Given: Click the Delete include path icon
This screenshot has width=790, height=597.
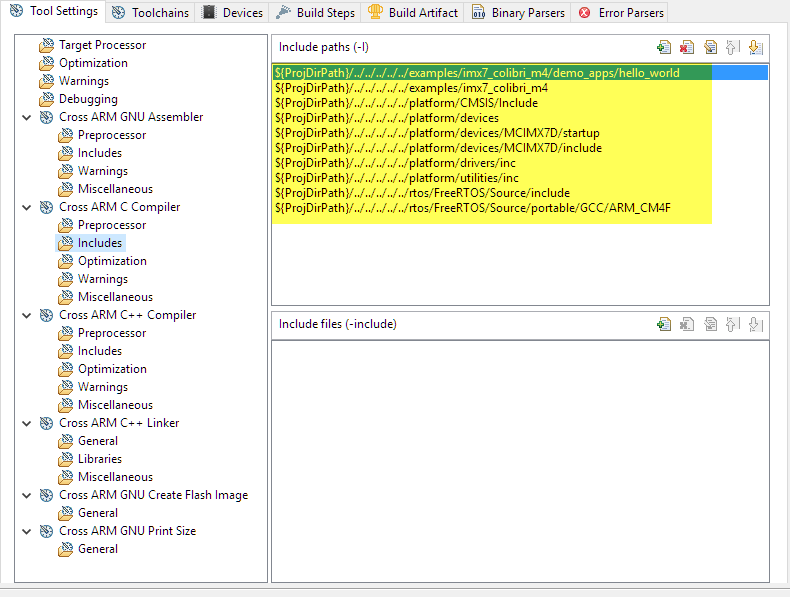Looking at the screenshot, I should click(x=687, y=47).
